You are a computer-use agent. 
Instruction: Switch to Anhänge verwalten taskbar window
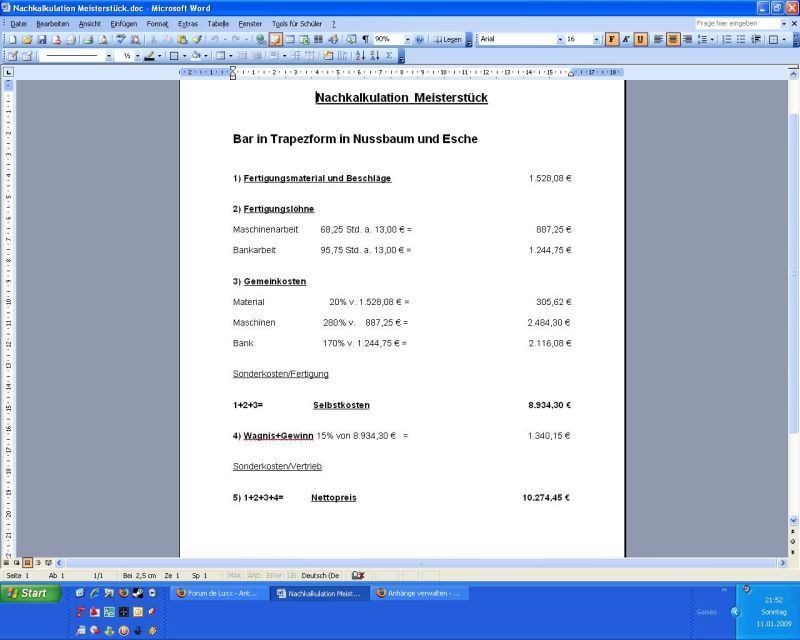[420, 593]
